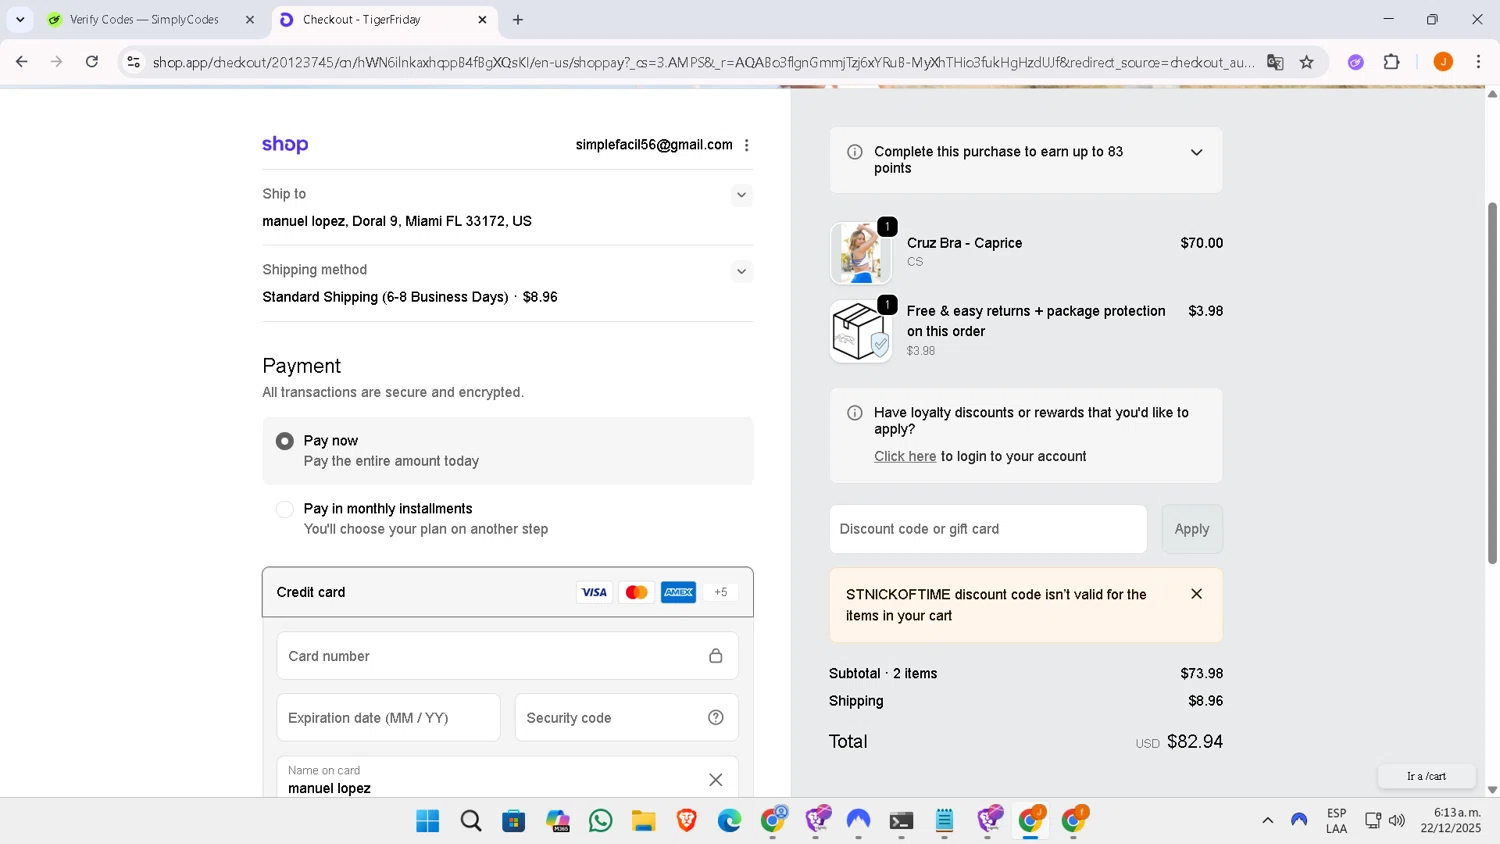Open Windows taskbar search
This screenshot has width=1500, height=844.
click(471, 821)
